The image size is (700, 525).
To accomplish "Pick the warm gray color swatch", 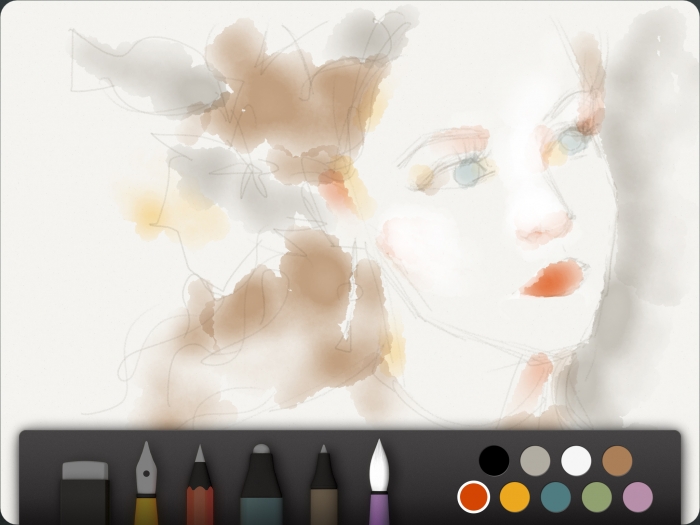I will point(535,460).
